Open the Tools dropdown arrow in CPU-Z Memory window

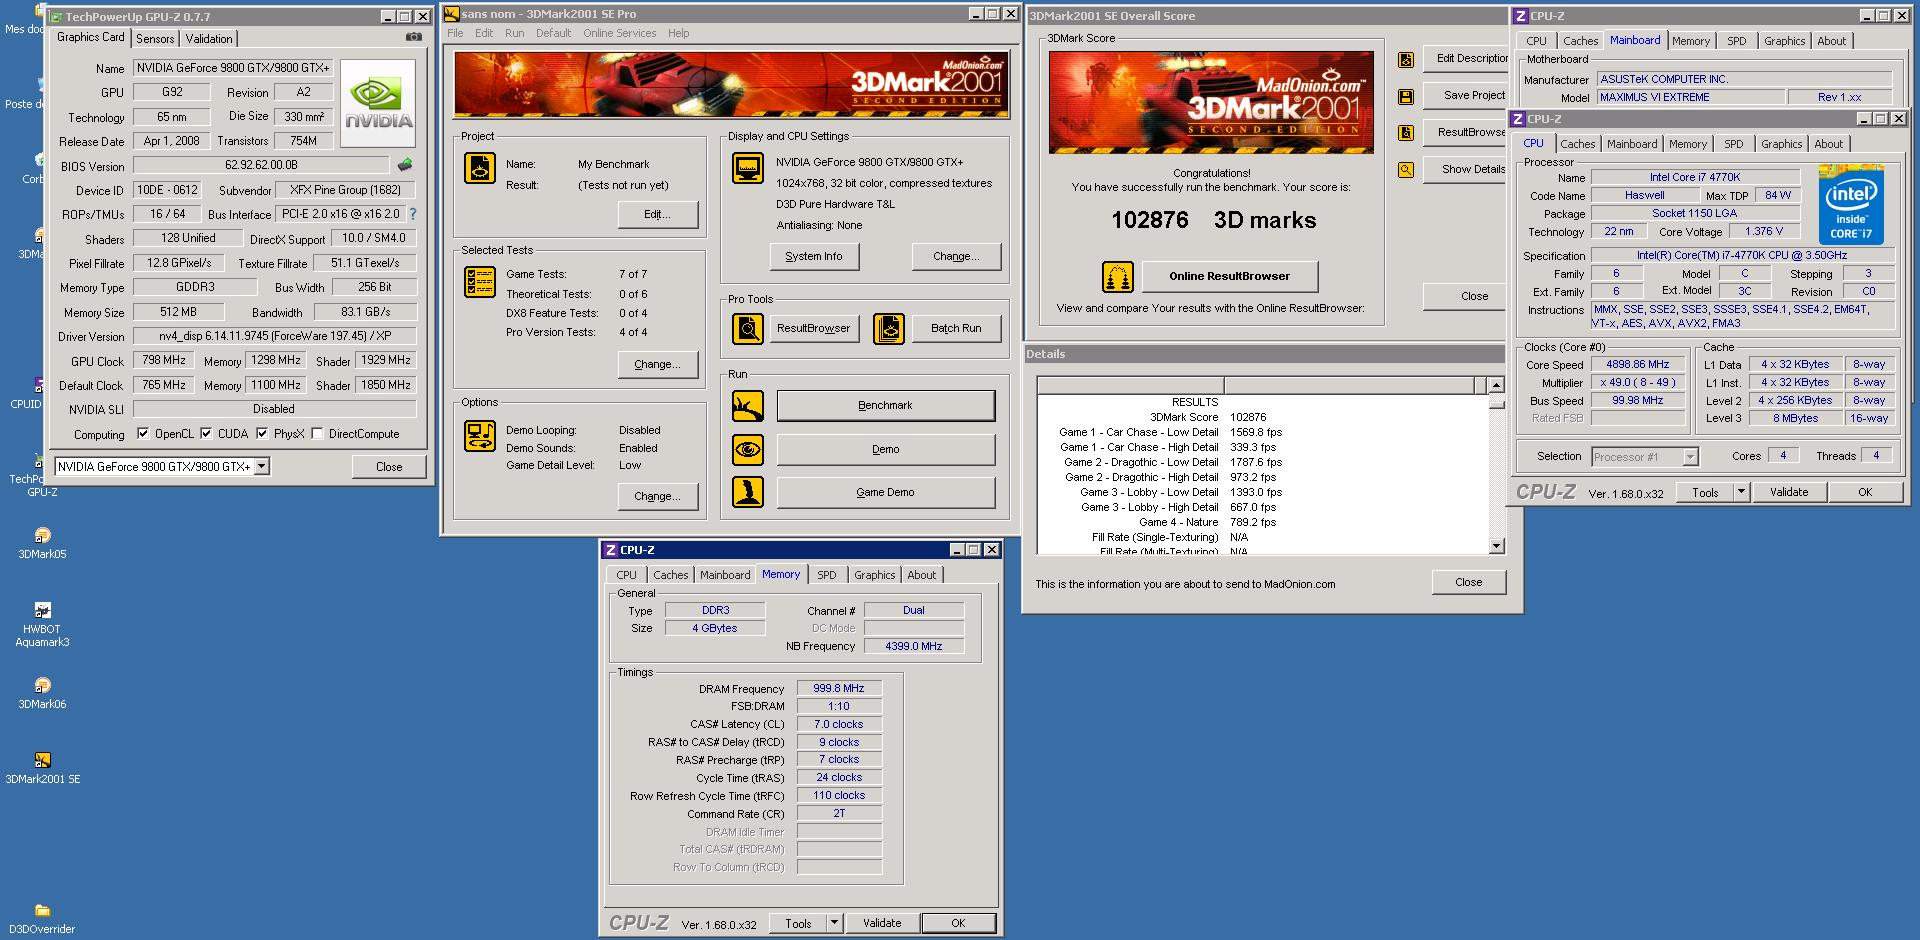pos(835,923)
